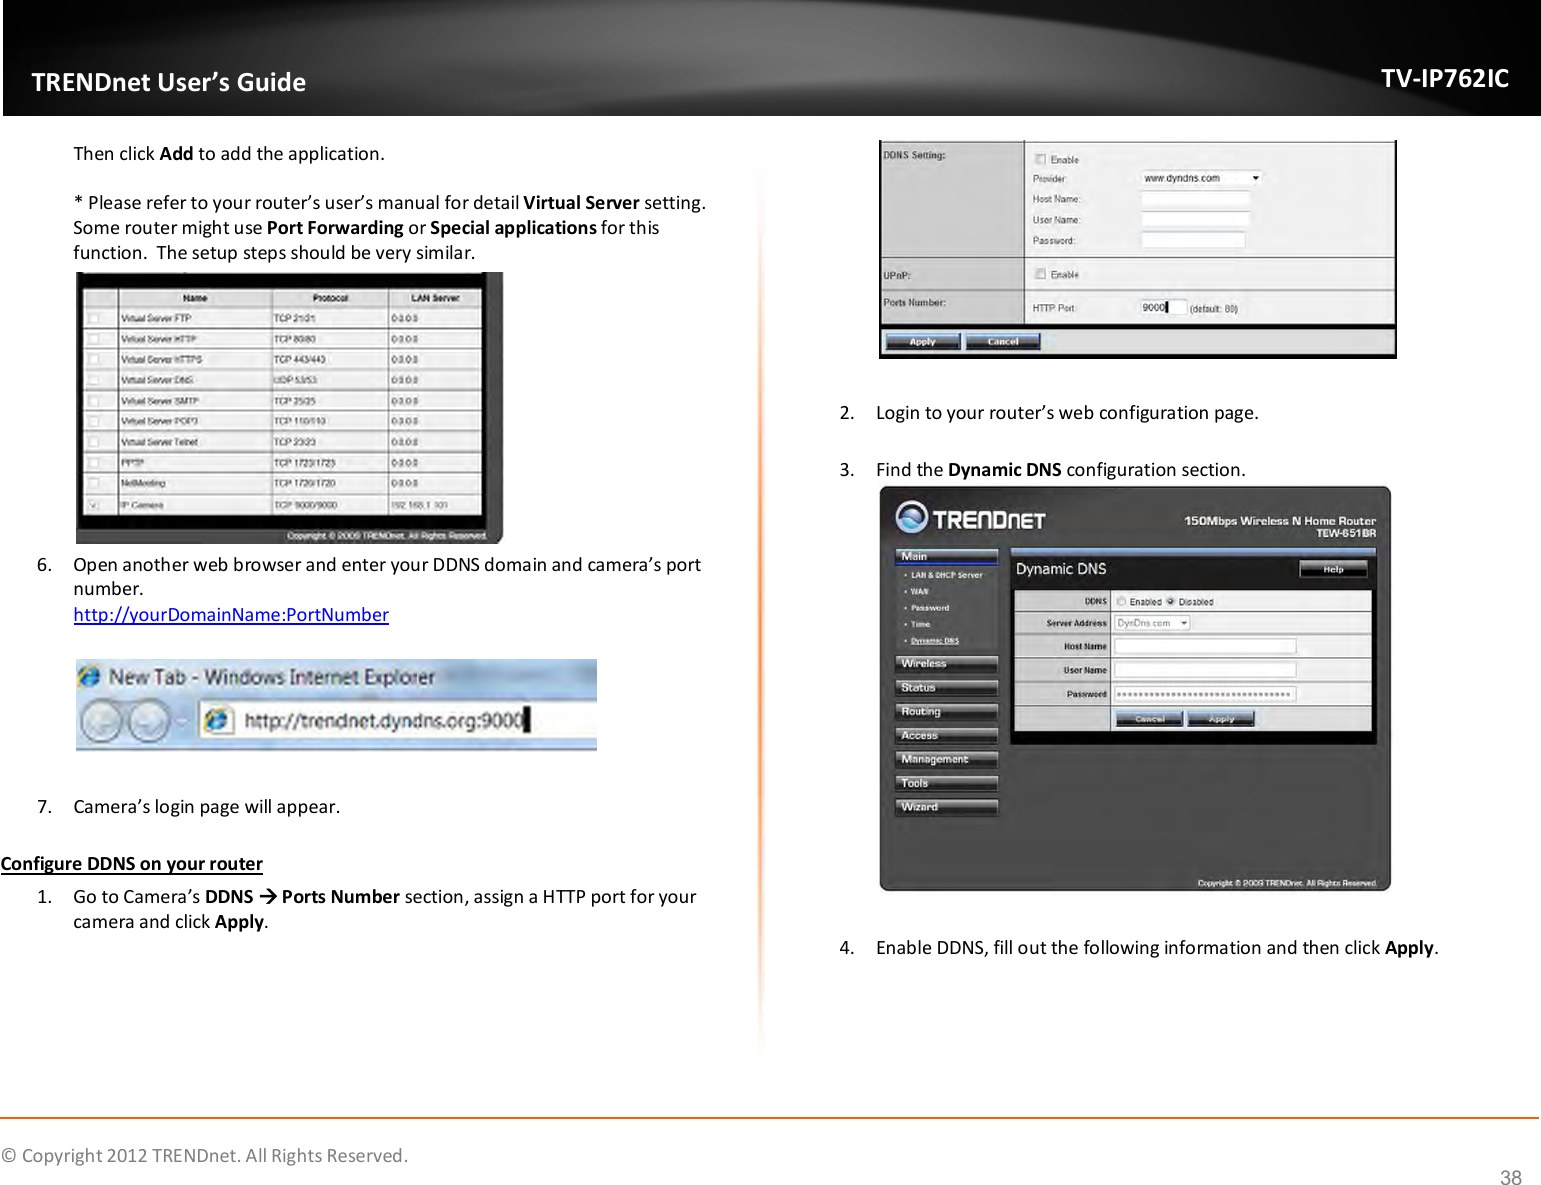Open the Management menu in router sidebar
The width and height of the screenshot is (1541, 1185).
[x=946, y=760]
